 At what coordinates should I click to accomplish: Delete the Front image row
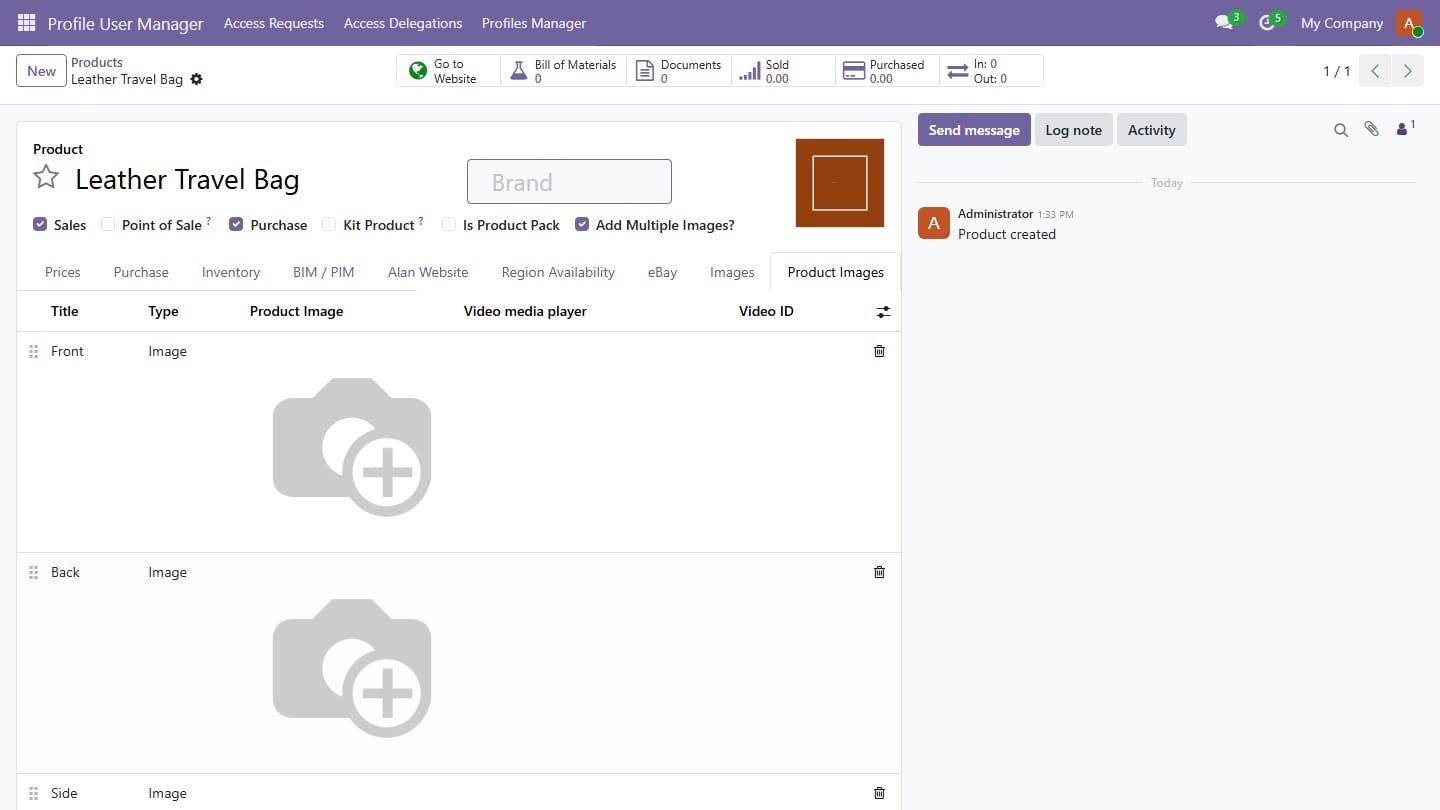tap(879, 351)
